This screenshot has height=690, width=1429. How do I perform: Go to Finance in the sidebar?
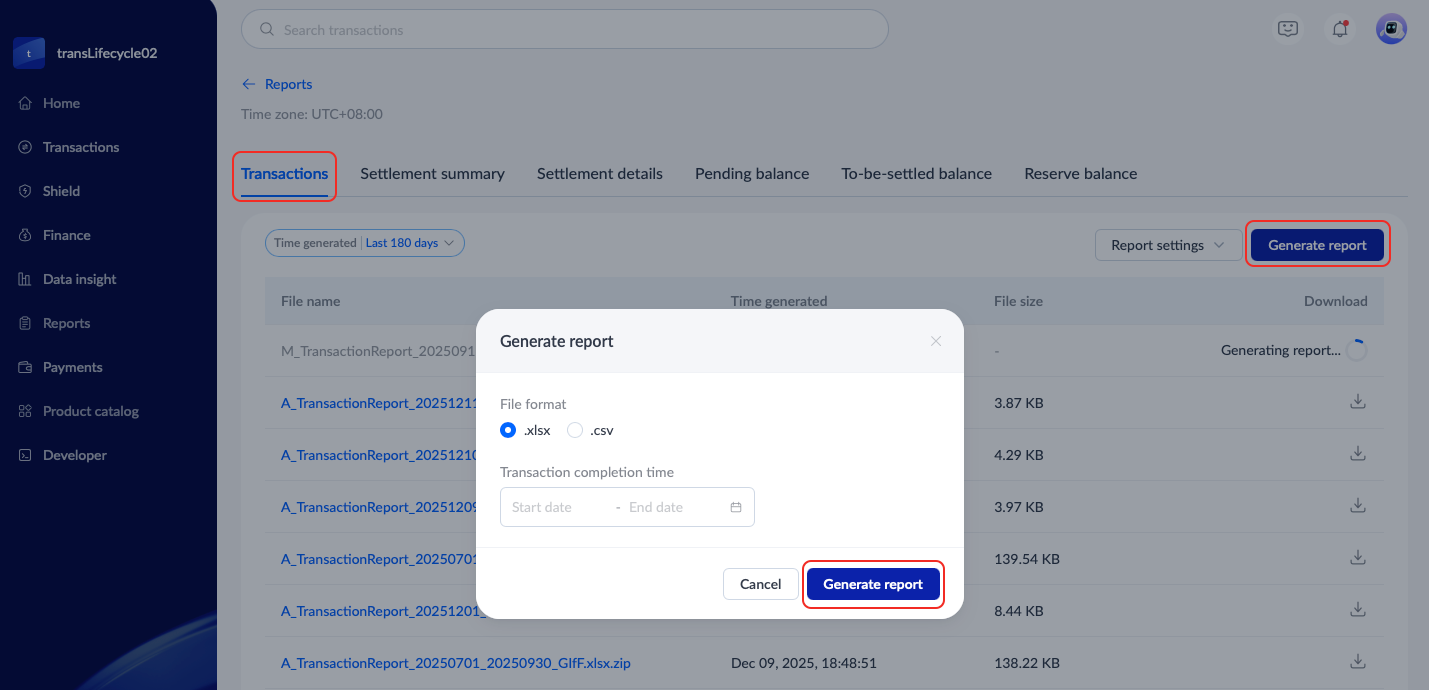[x=66, y=235]
